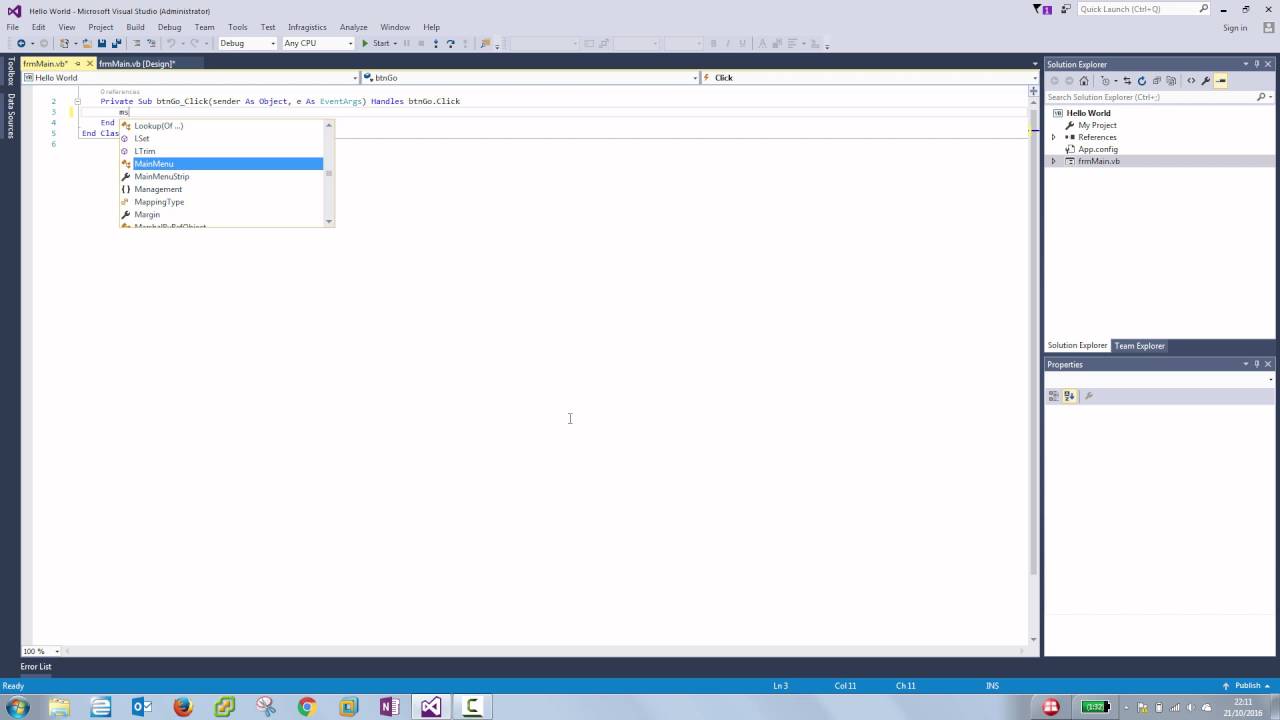Image resolution: width=1280 pixels, height=720 pixels.
Task: Open Visual Studio from the Windows taskbar
Action: pos(431,707)
